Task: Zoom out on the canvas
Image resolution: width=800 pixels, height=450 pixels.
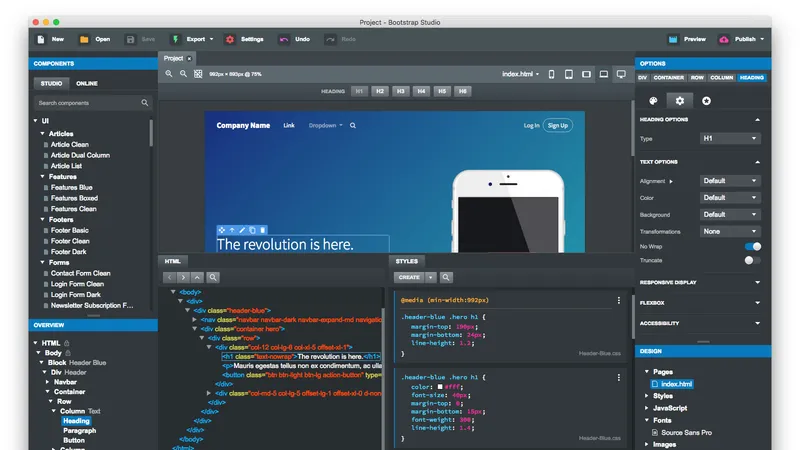Action: (x=183, y=74)
